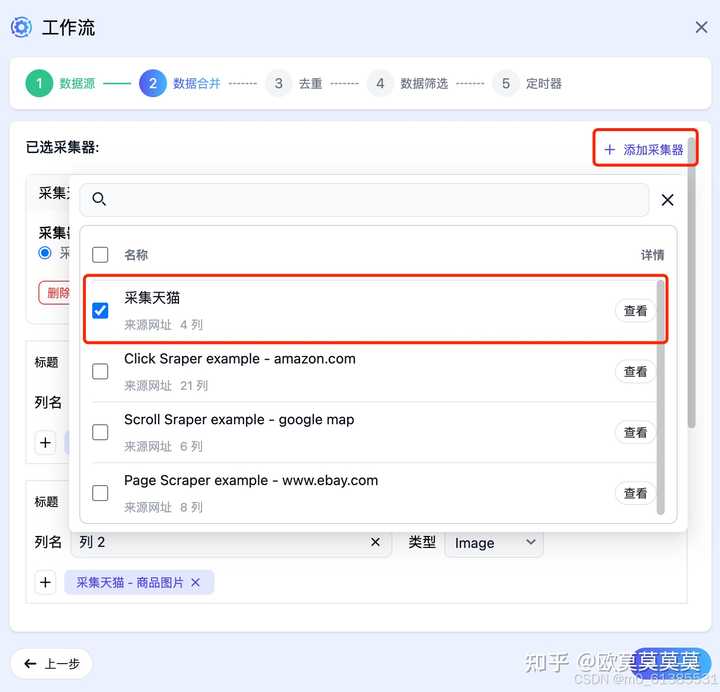Click the red 删除 button

coord(54,293)
